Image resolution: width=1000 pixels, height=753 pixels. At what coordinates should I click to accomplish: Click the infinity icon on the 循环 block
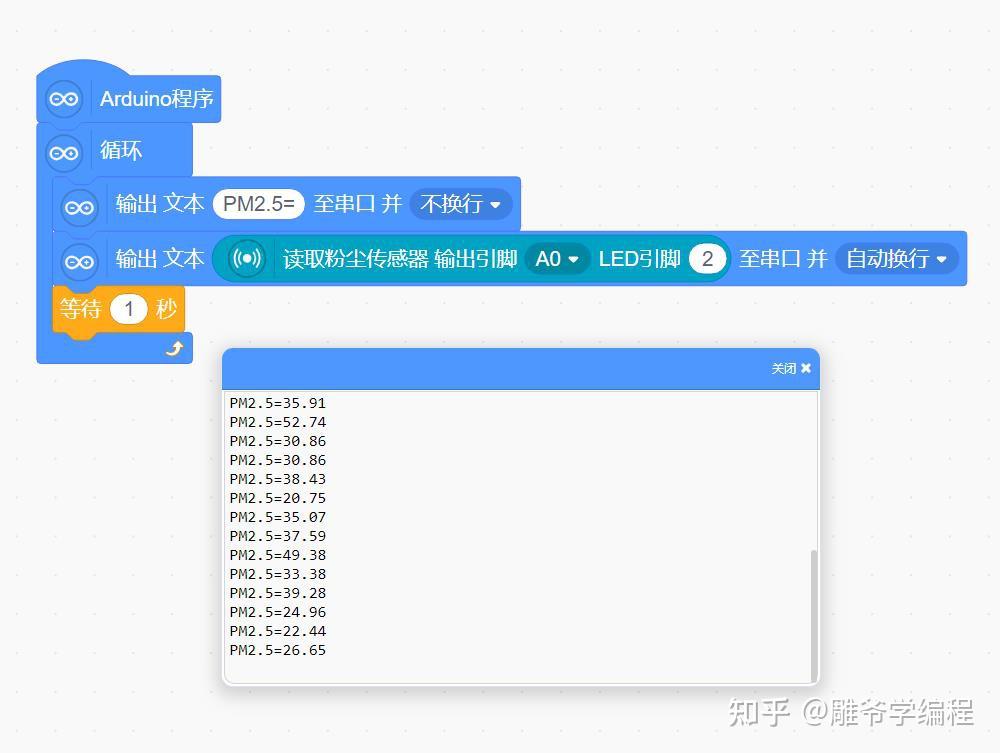[x=63, y=153]
